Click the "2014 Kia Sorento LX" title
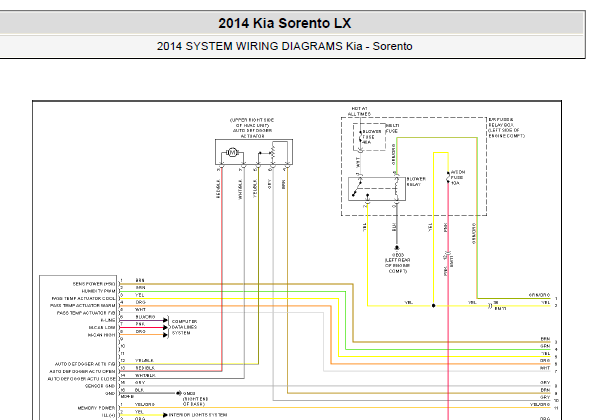This screenshot has height=420, width=590. (284, 23)
